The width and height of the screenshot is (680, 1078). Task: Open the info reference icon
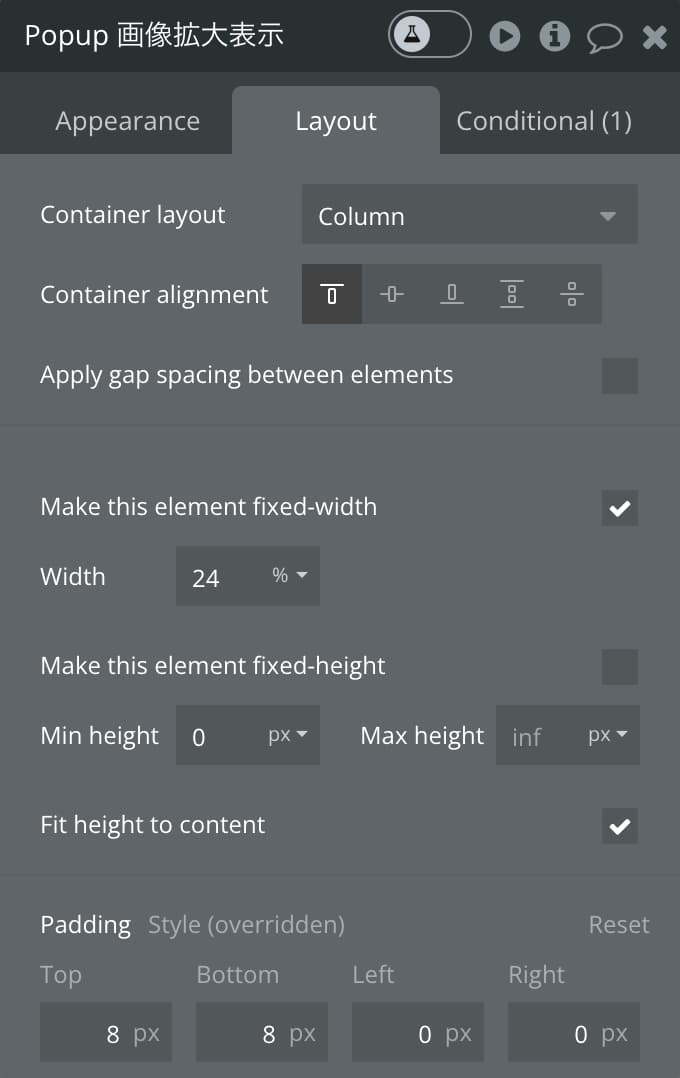(x=554, y=36)
